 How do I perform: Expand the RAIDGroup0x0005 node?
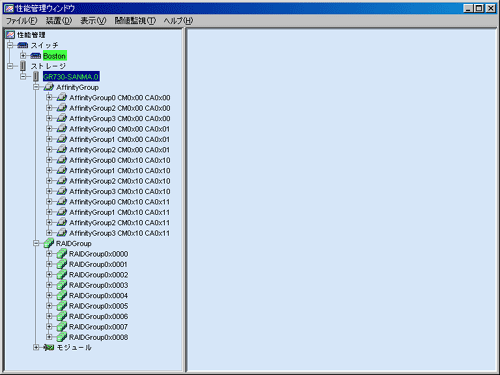pos(49,306)
